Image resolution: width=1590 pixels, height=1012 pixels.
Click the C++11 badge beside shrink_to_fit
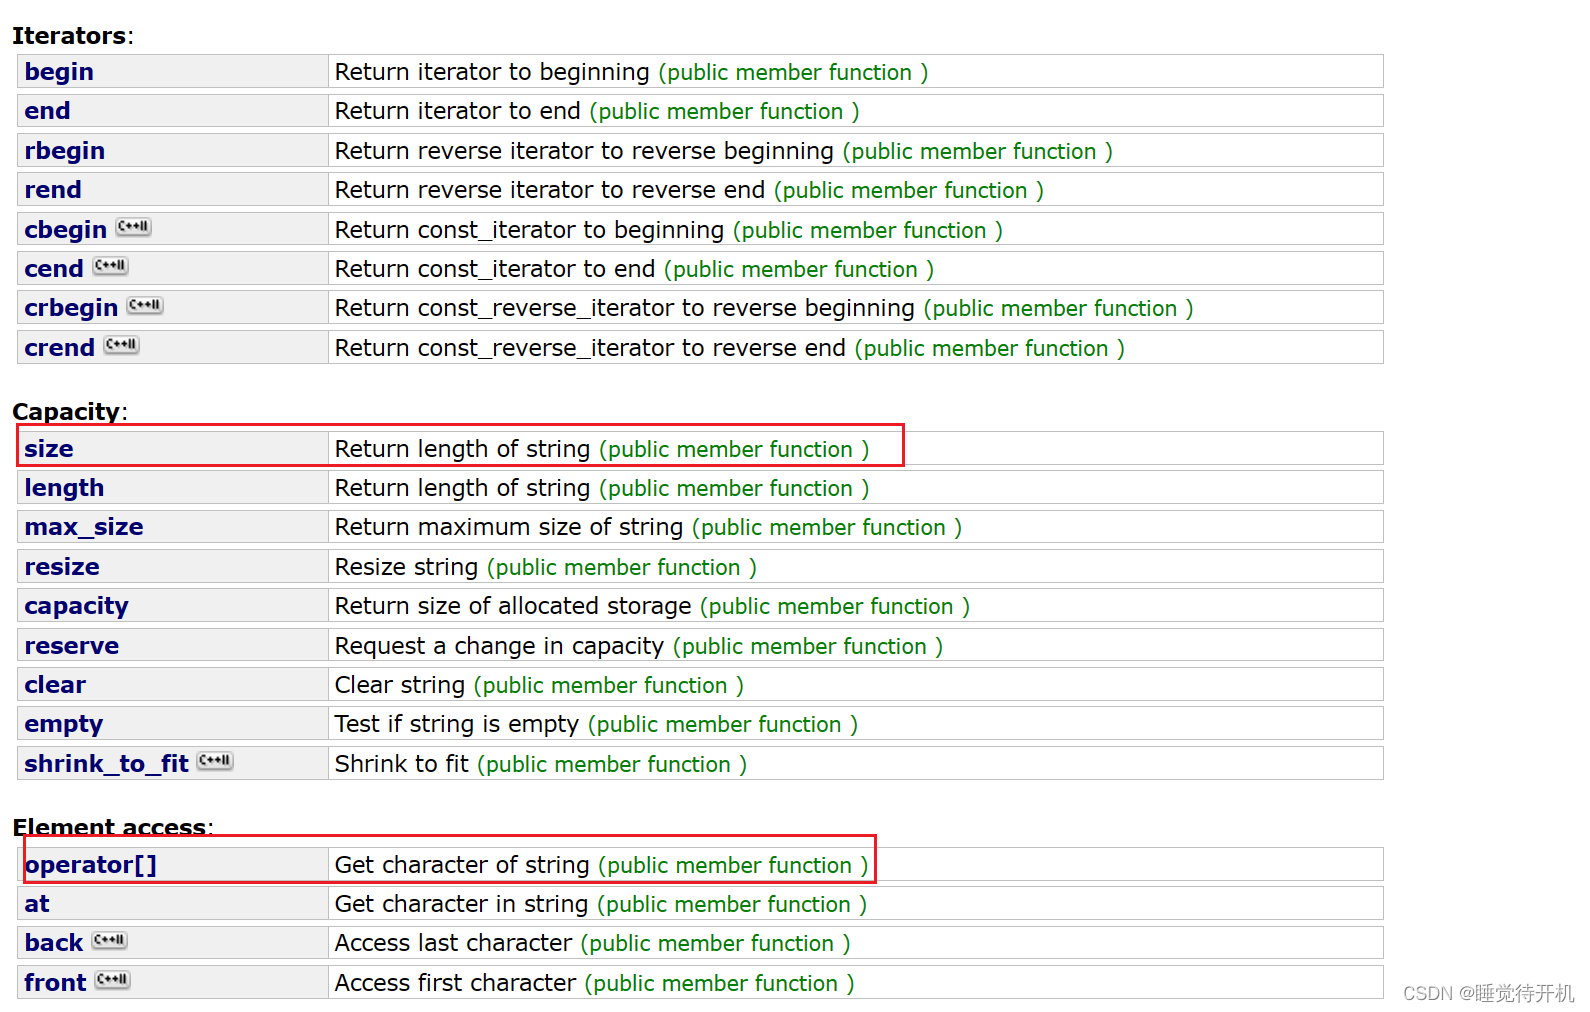pos(215,761)
